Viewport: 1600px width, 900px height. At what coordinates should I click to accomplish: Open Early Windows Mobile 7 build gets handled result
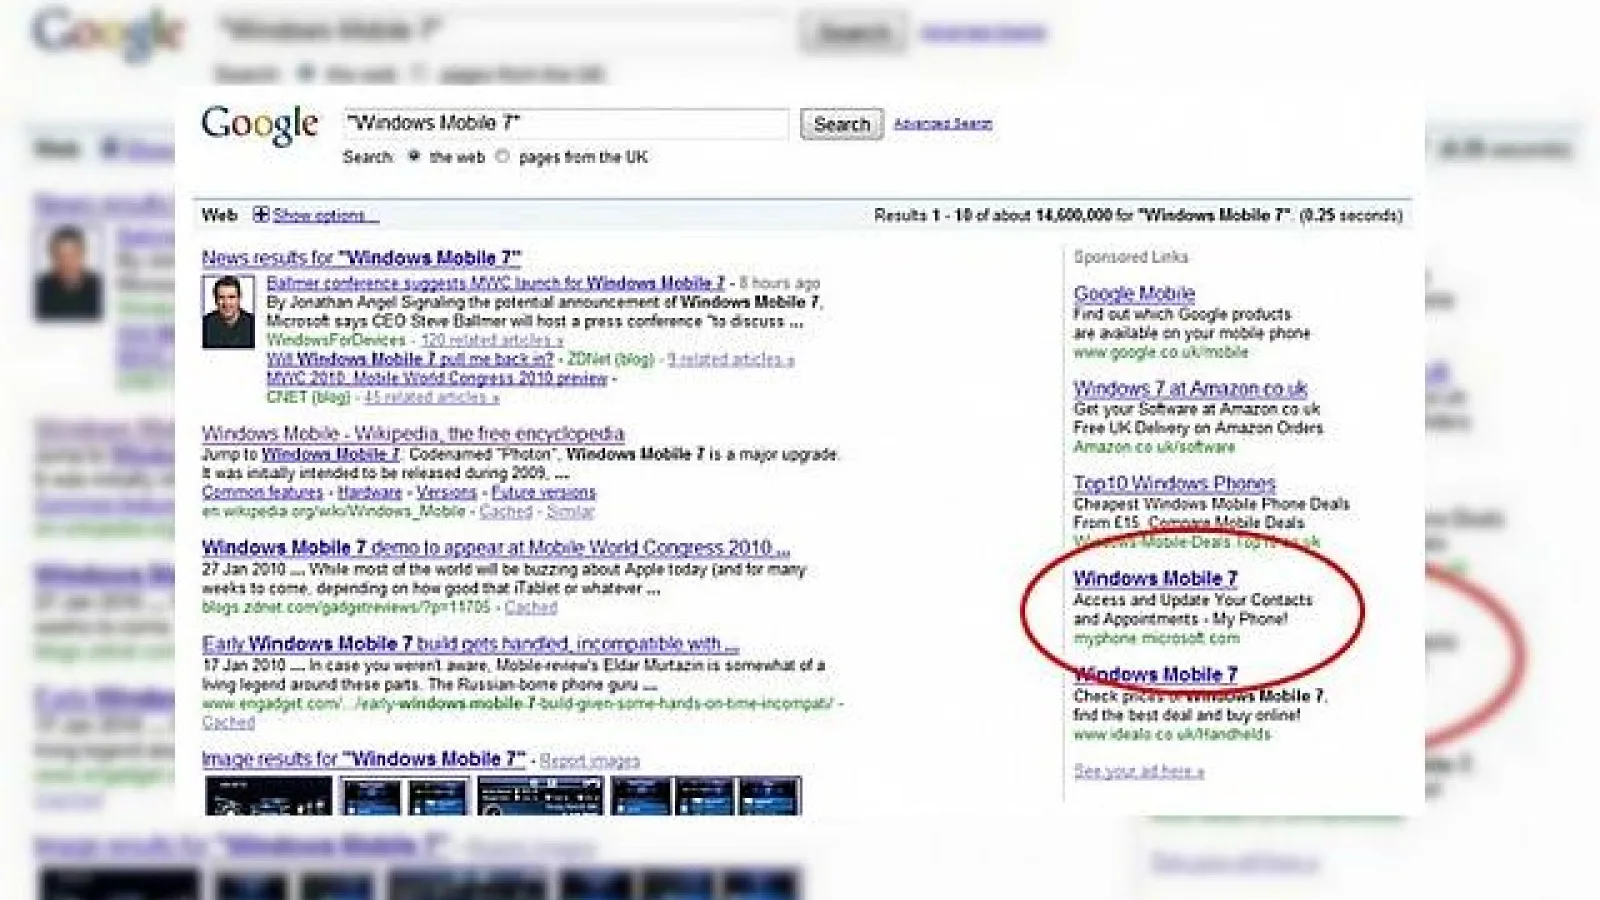tap(470, 644)
